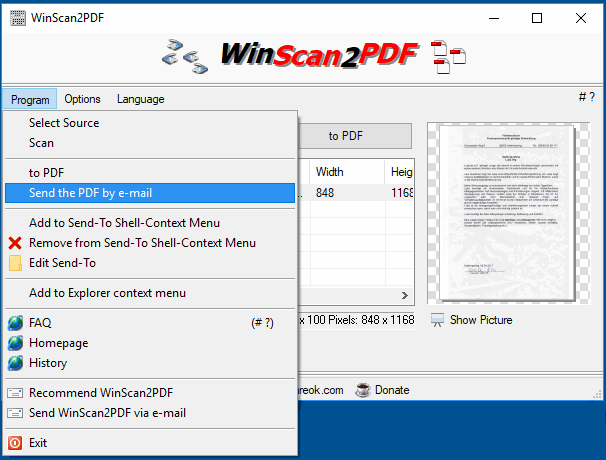The image size is (606, 460).
Task: Click the Donate link
Action: [x=392, y=390]
